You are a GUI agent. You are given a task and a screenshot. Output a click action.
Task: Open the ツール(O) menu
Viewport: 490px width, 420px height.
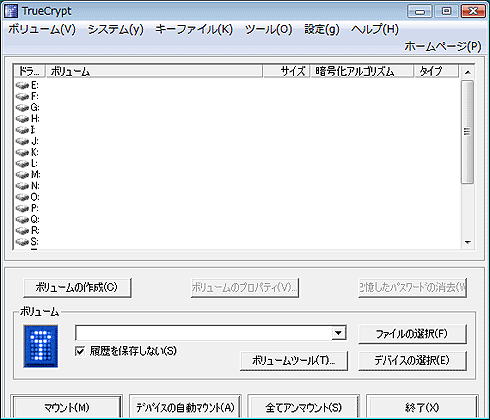pyautogui.click(x=268, y=30)
